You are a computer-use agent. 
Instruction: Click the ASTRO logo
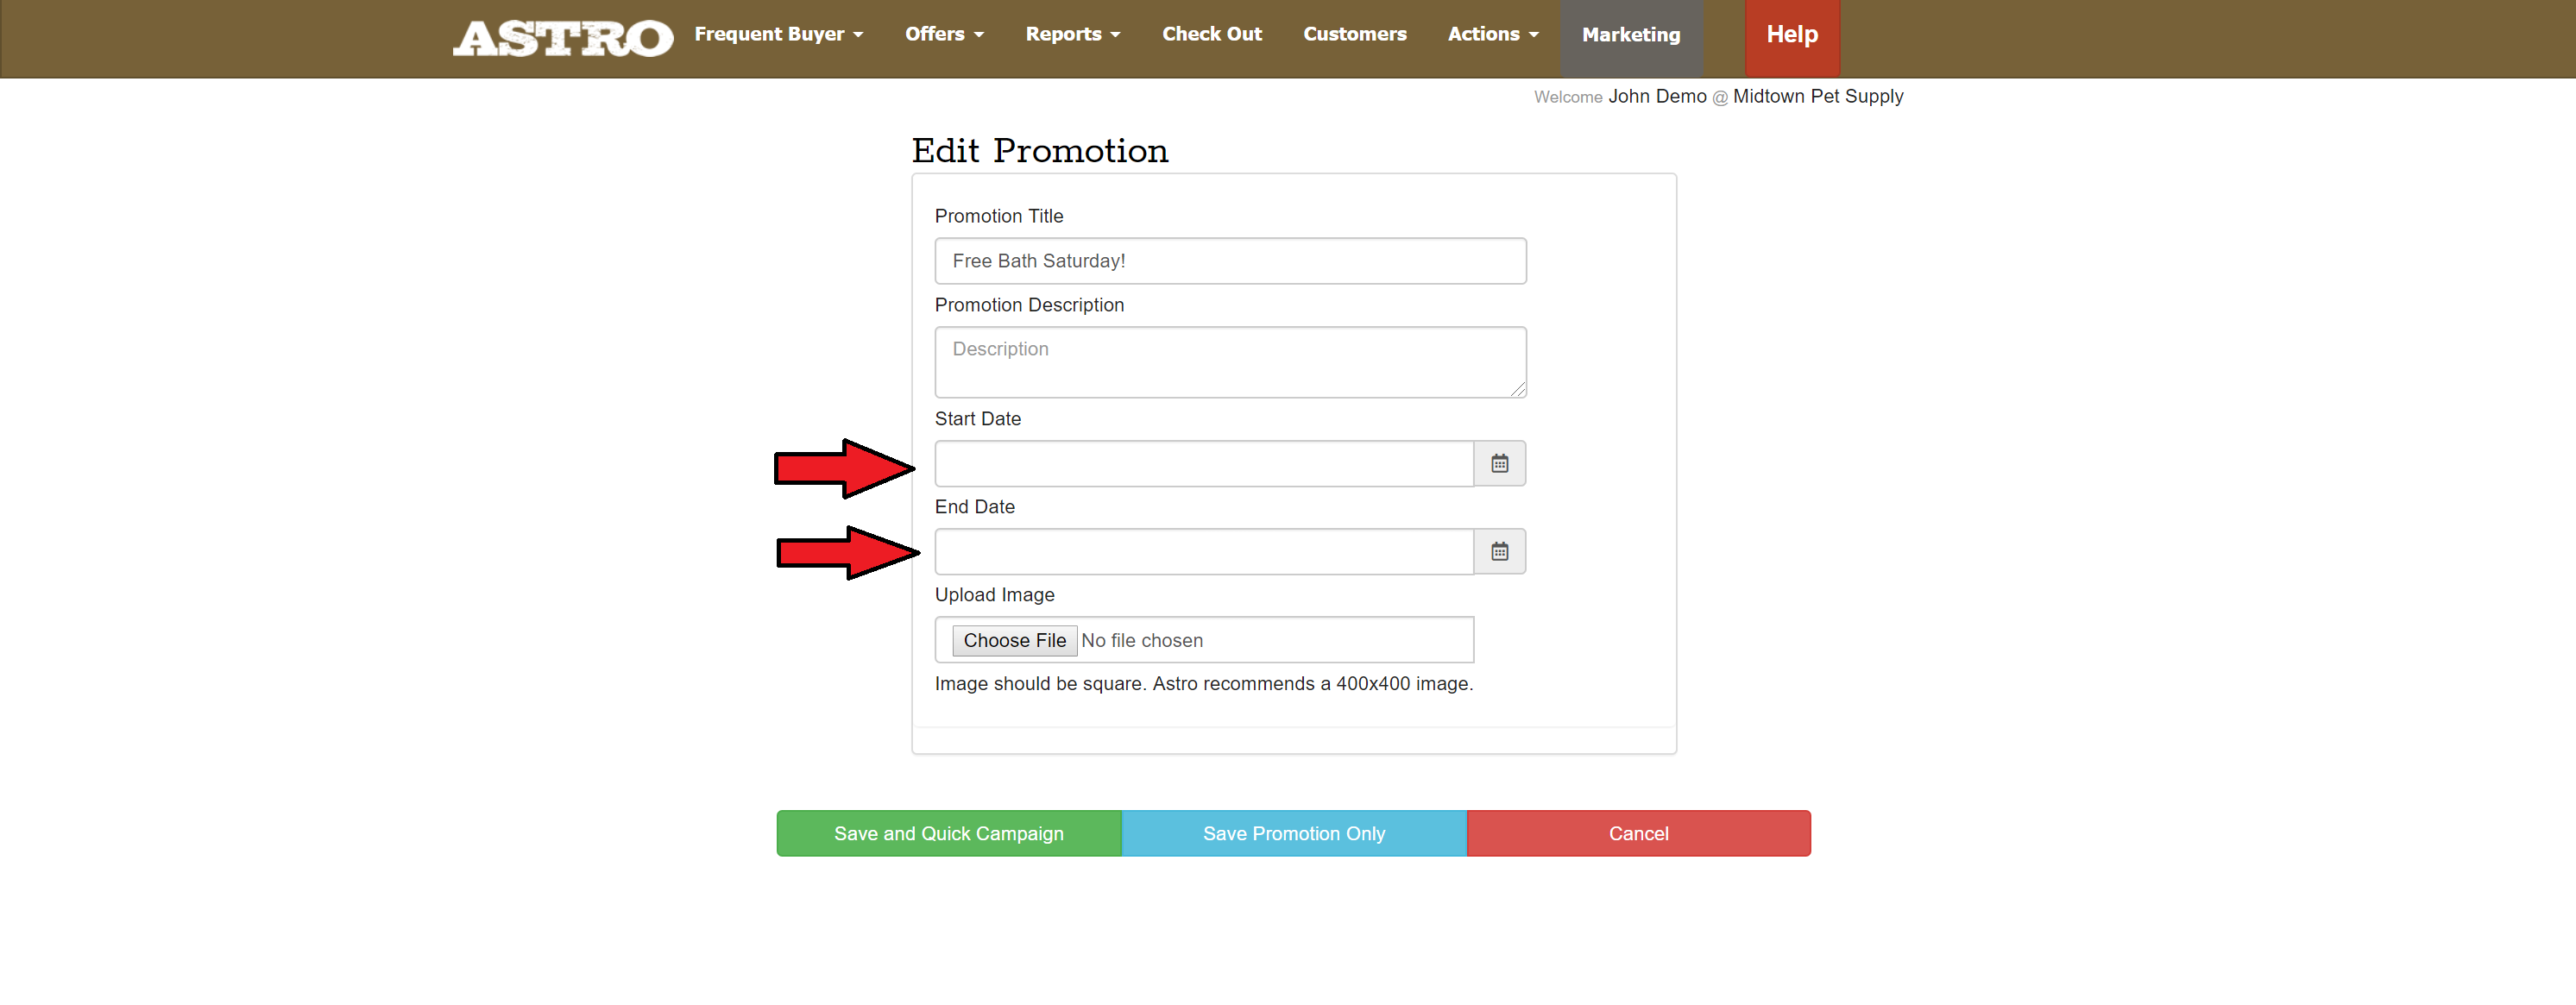(563, 38)
